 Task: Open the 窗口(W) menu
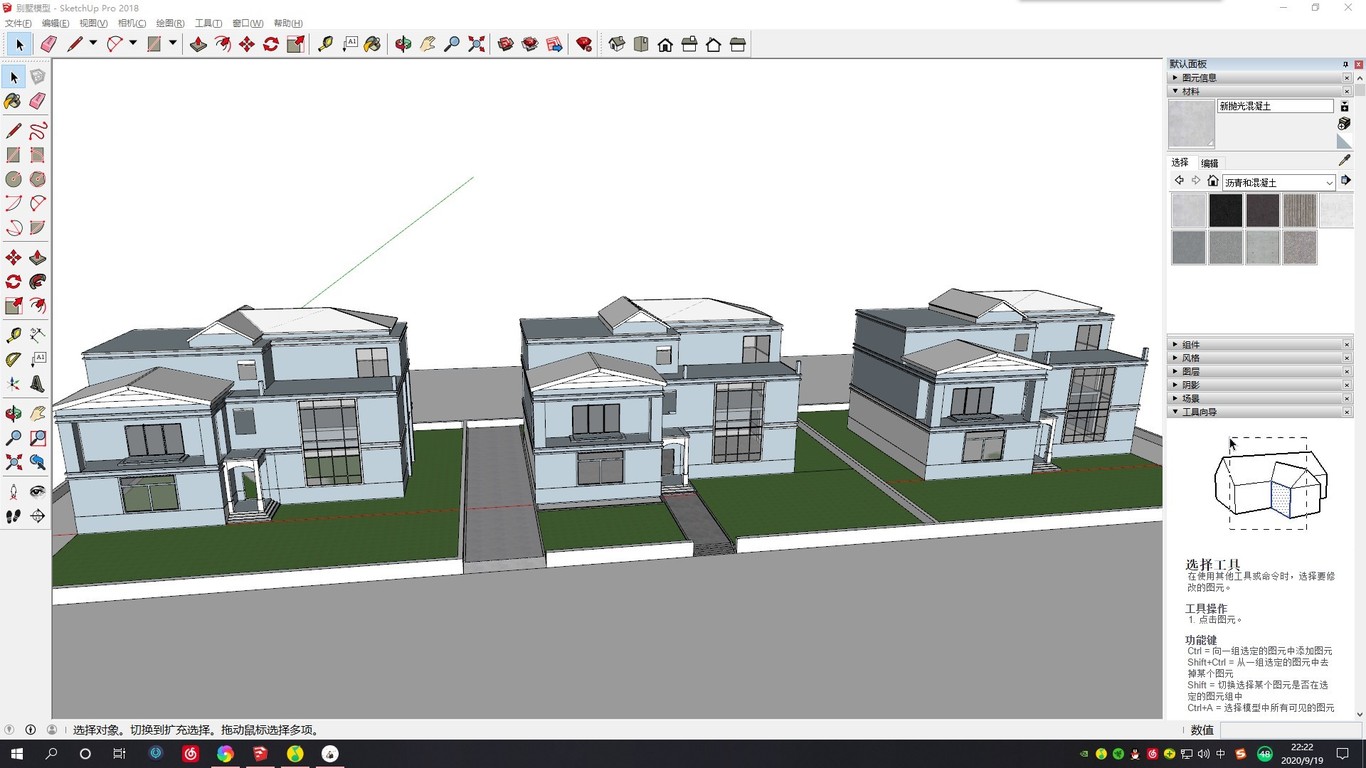point(248,23)
